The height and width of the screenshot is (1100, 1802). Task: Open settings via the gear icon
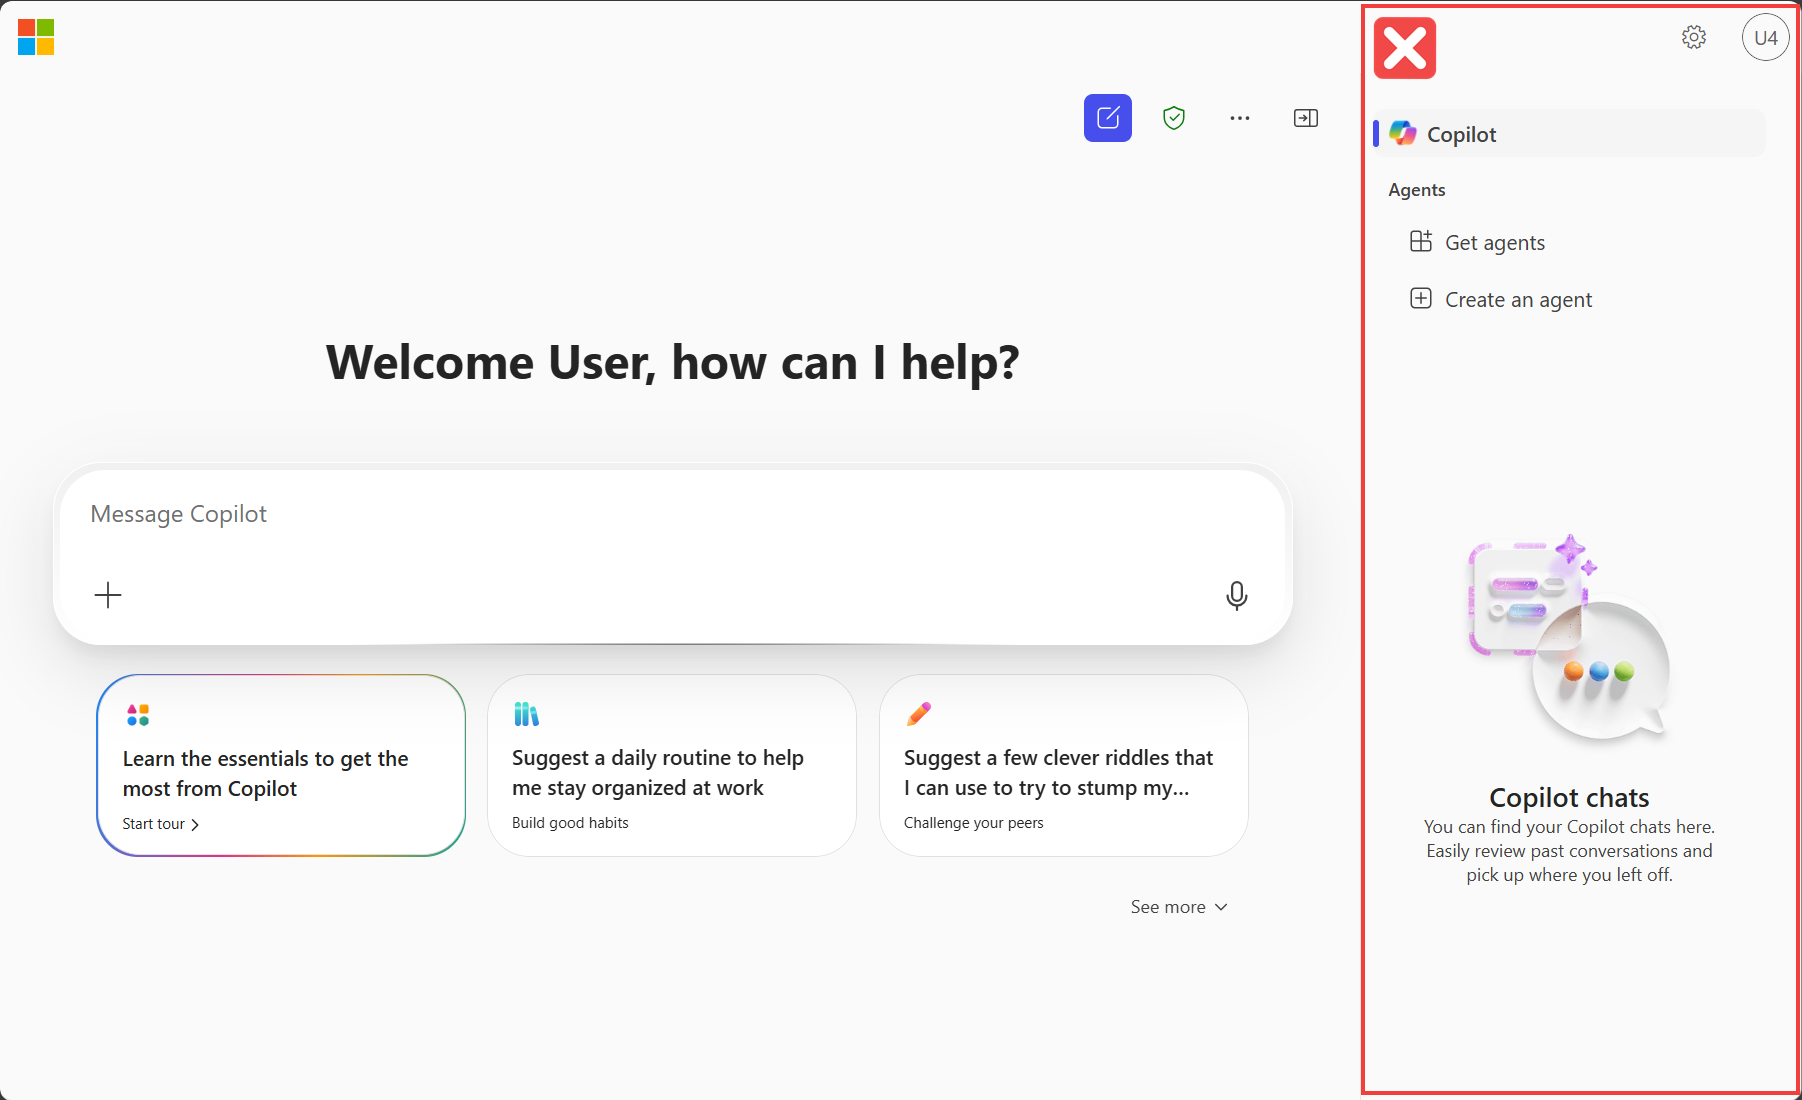(1693, 38)
